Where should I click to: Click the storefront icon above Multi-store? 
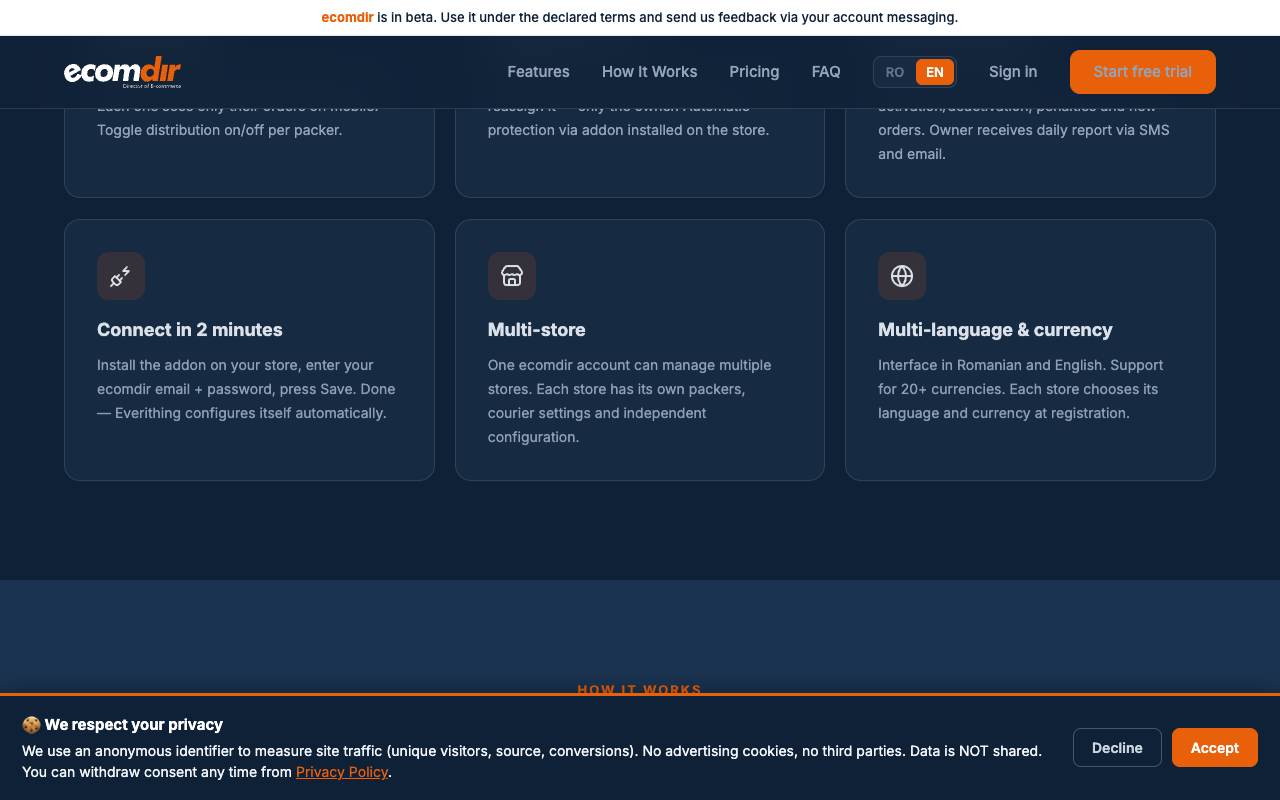point(512,276)
